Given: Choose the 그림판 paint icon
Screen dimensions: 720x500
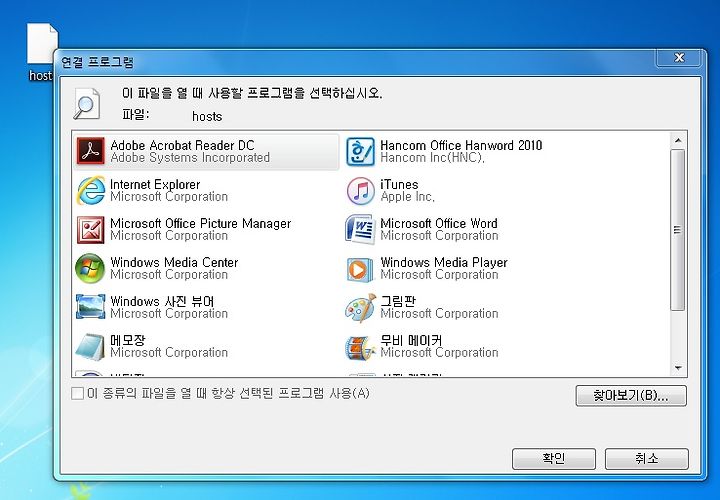Looking at the screenshot, I should [360, 308].
